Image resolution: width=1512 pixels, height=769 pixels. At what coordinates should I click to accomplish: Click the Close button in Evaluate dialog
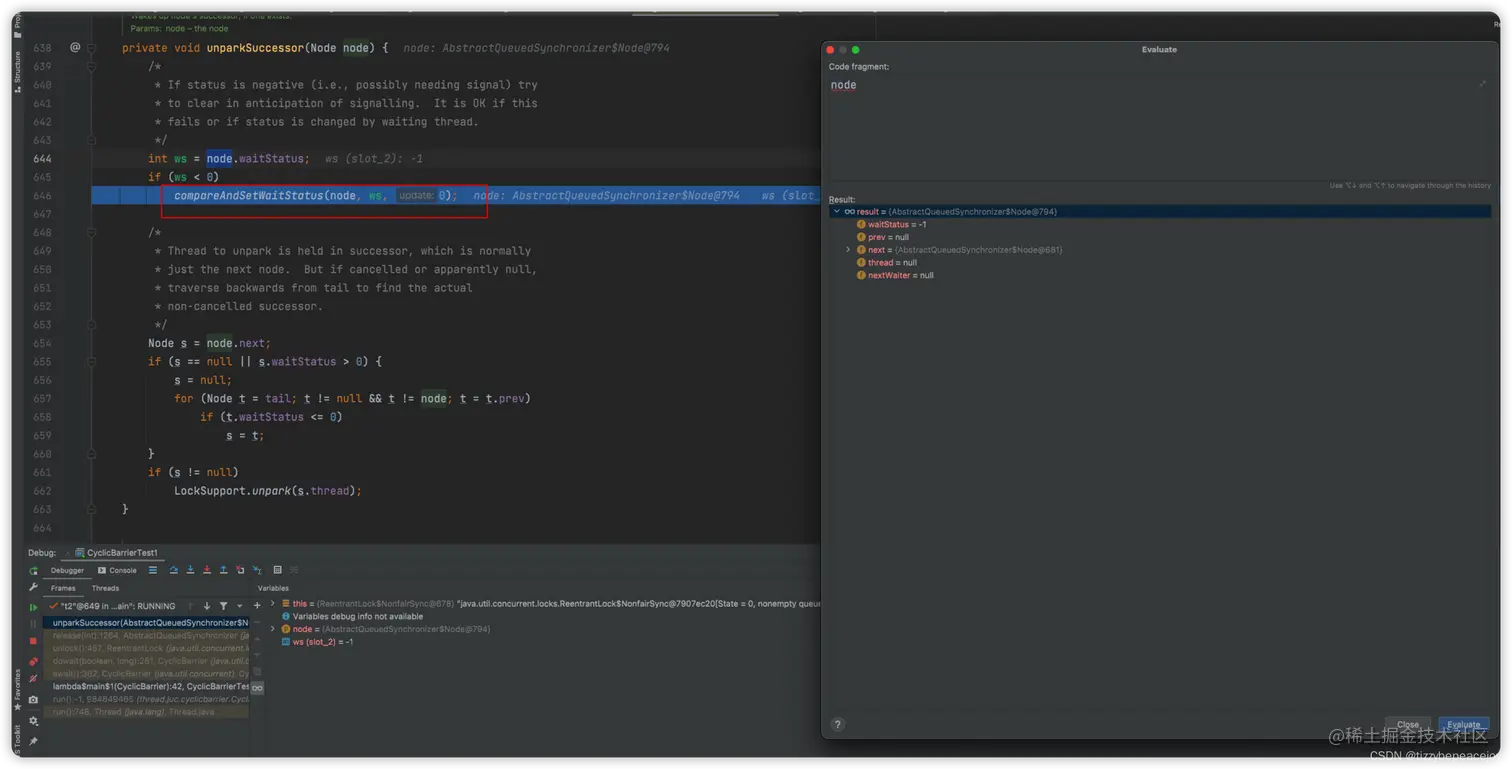[x=1407, y=725]
